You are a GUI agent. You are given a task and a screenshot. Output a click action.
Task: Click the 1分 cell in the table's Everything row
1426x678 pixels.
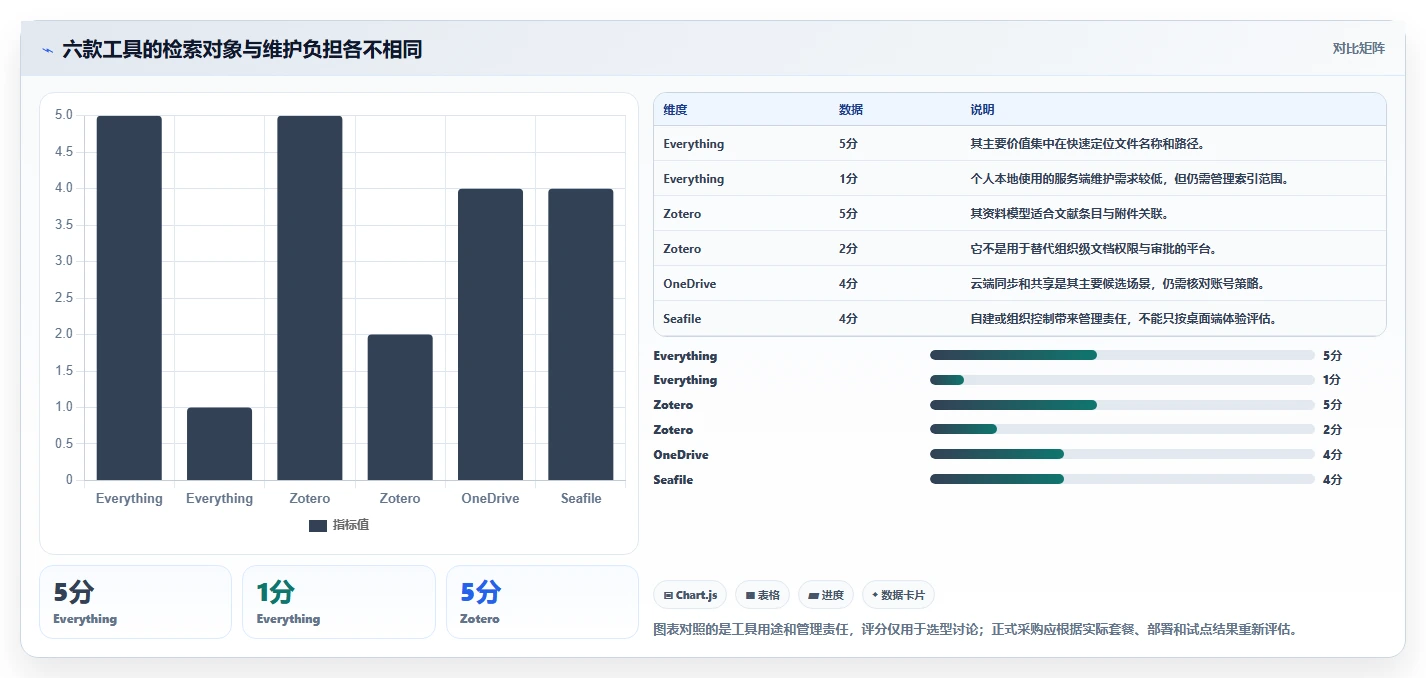pyautogui.click(x=848, y=179)
